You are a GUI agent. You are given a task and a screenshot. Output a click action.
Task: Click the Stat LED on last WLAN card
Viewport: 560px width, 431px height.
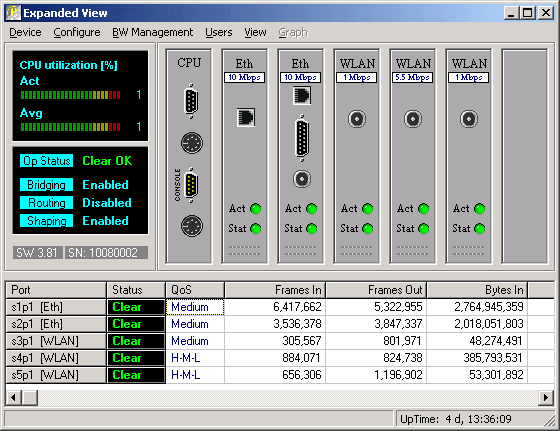(x=480, y=229)
